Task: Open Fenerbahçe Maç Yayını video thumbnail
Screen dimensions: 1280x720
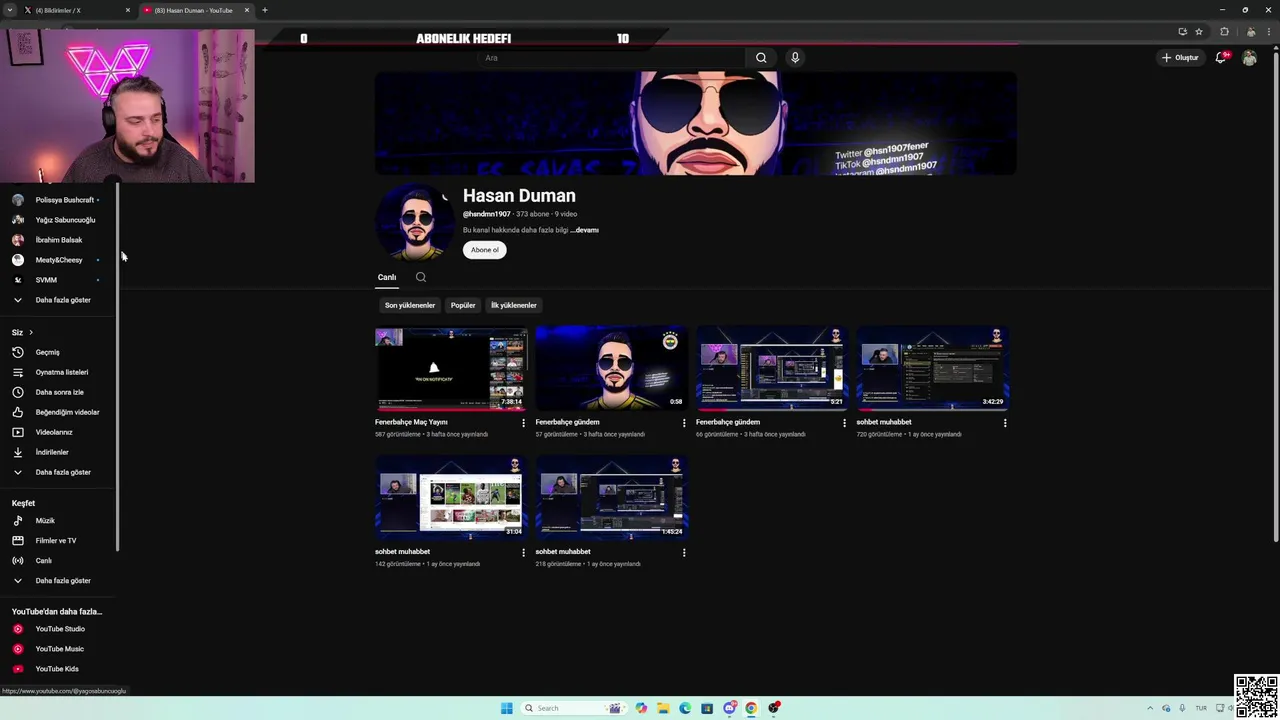Action: 451,368
